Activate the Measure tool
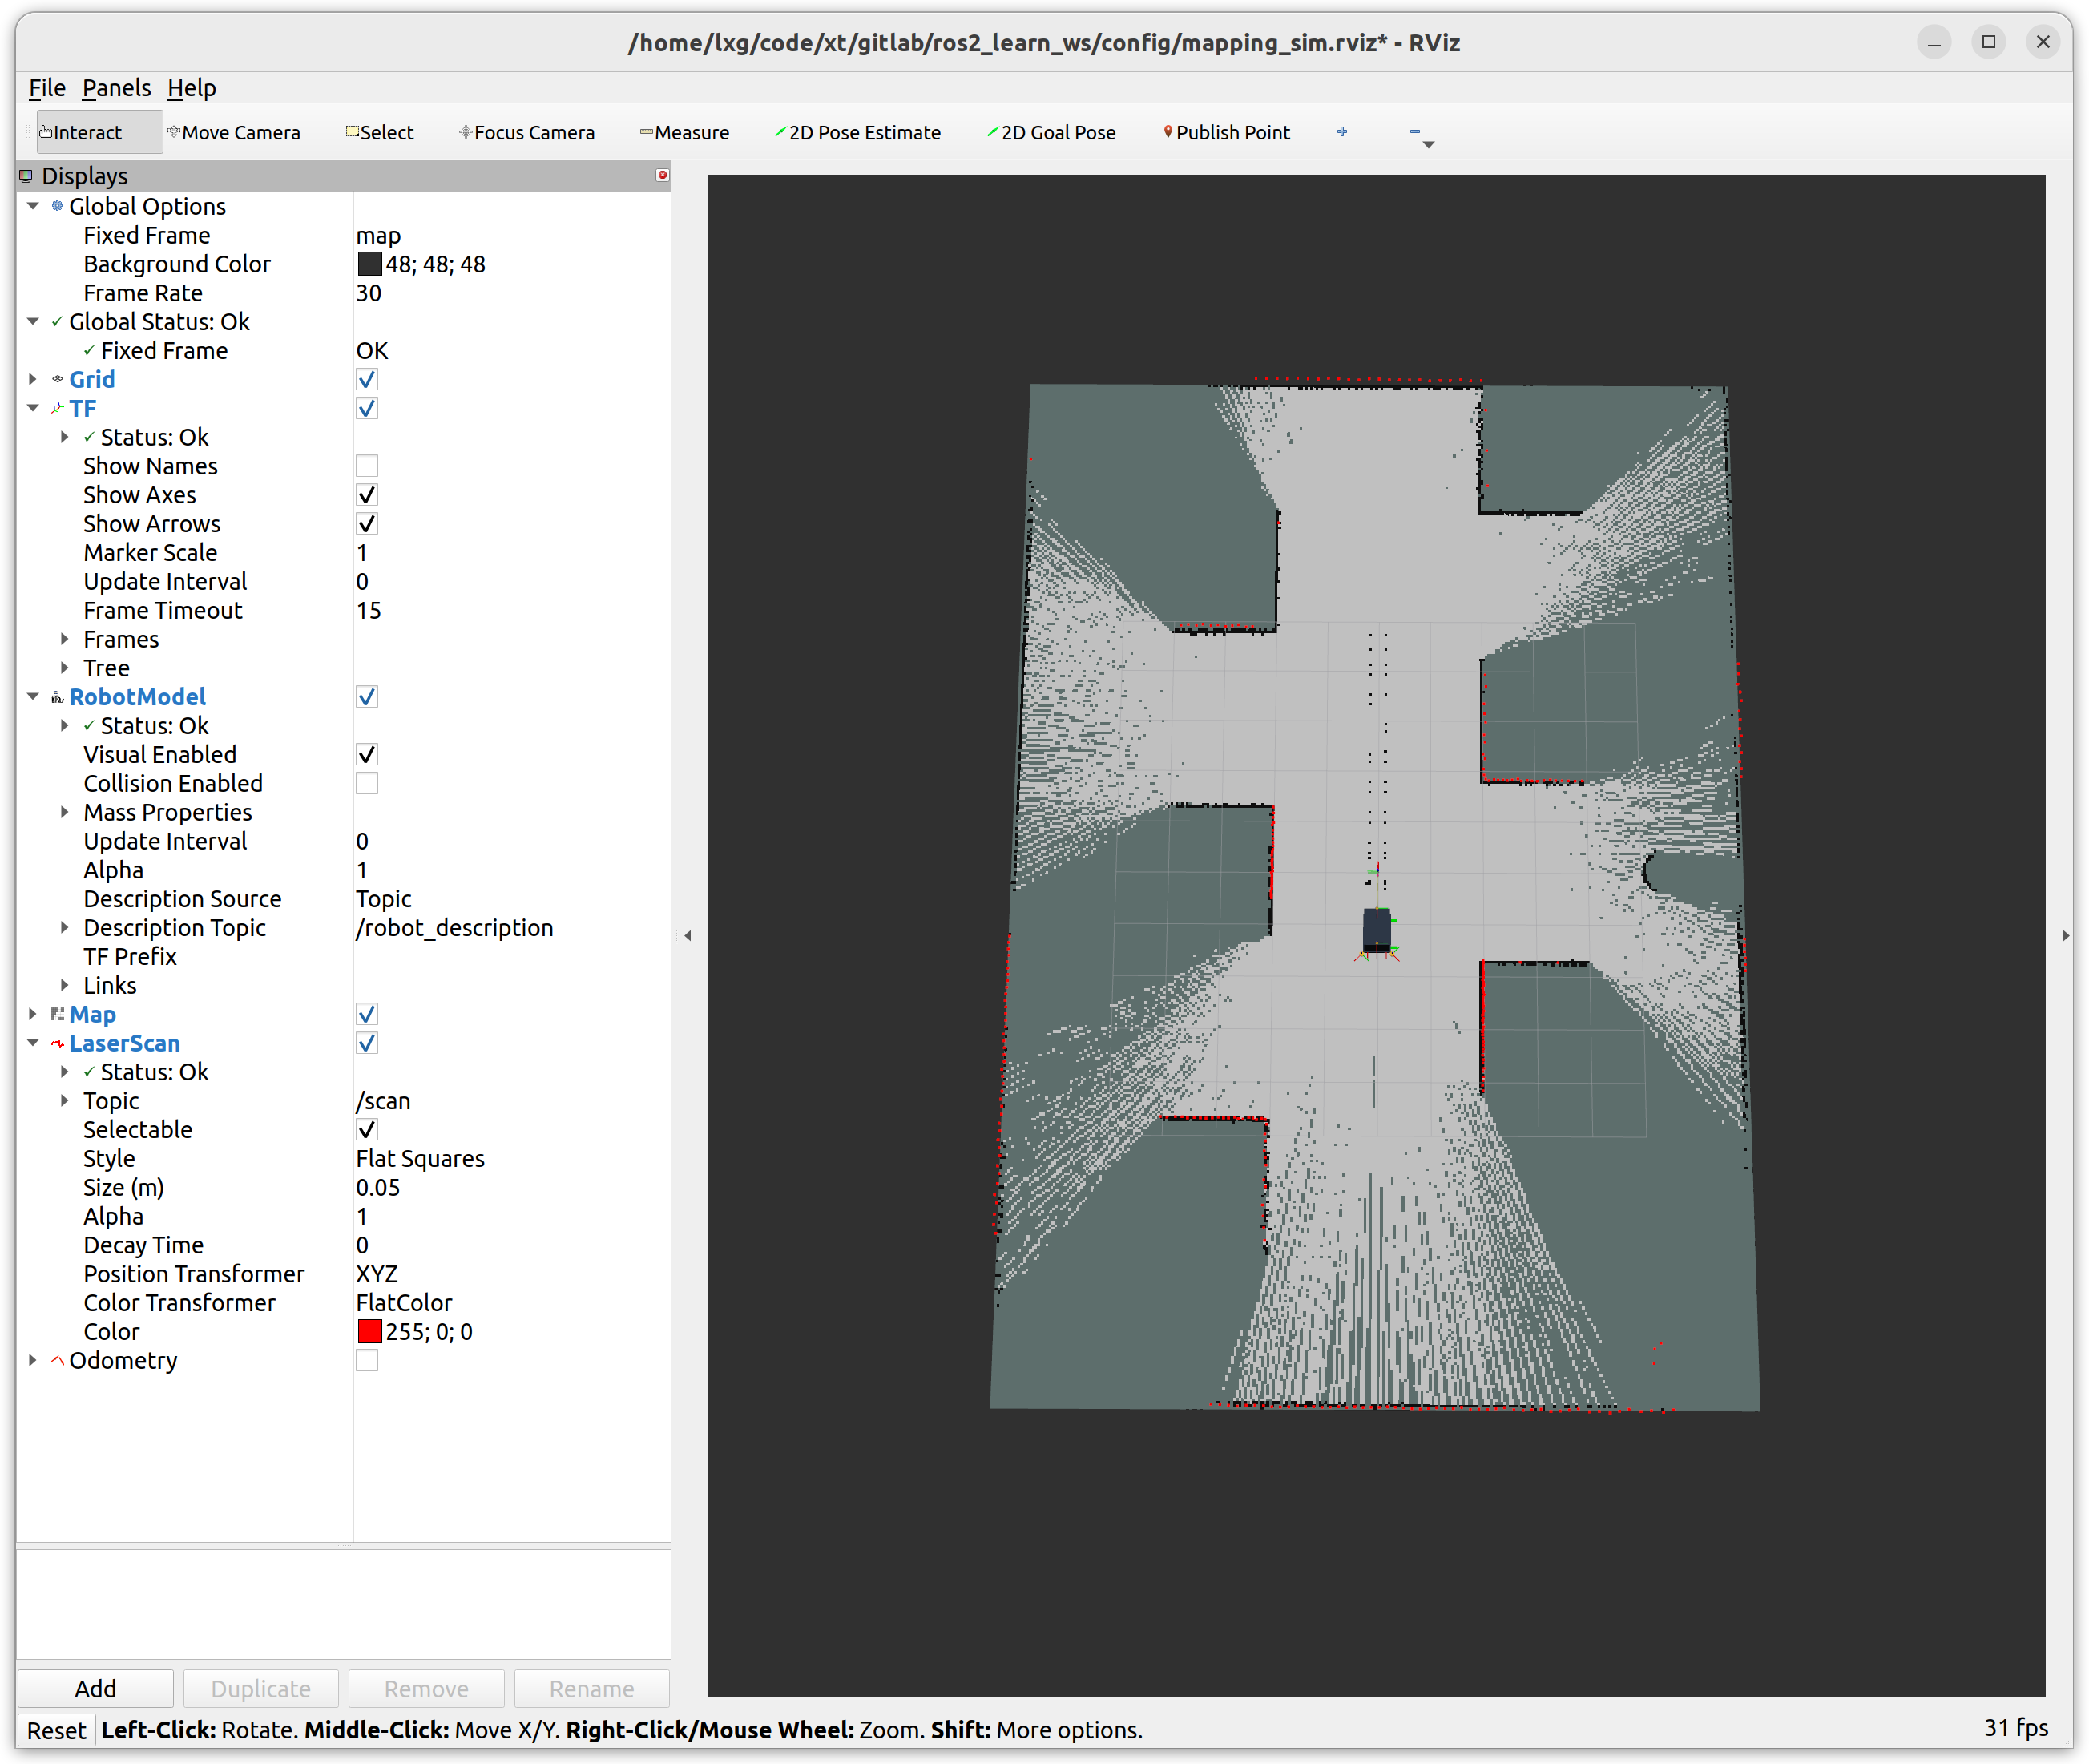Image resolution: width=2089 pixels, height=1764 pixels. coord(685,132)
